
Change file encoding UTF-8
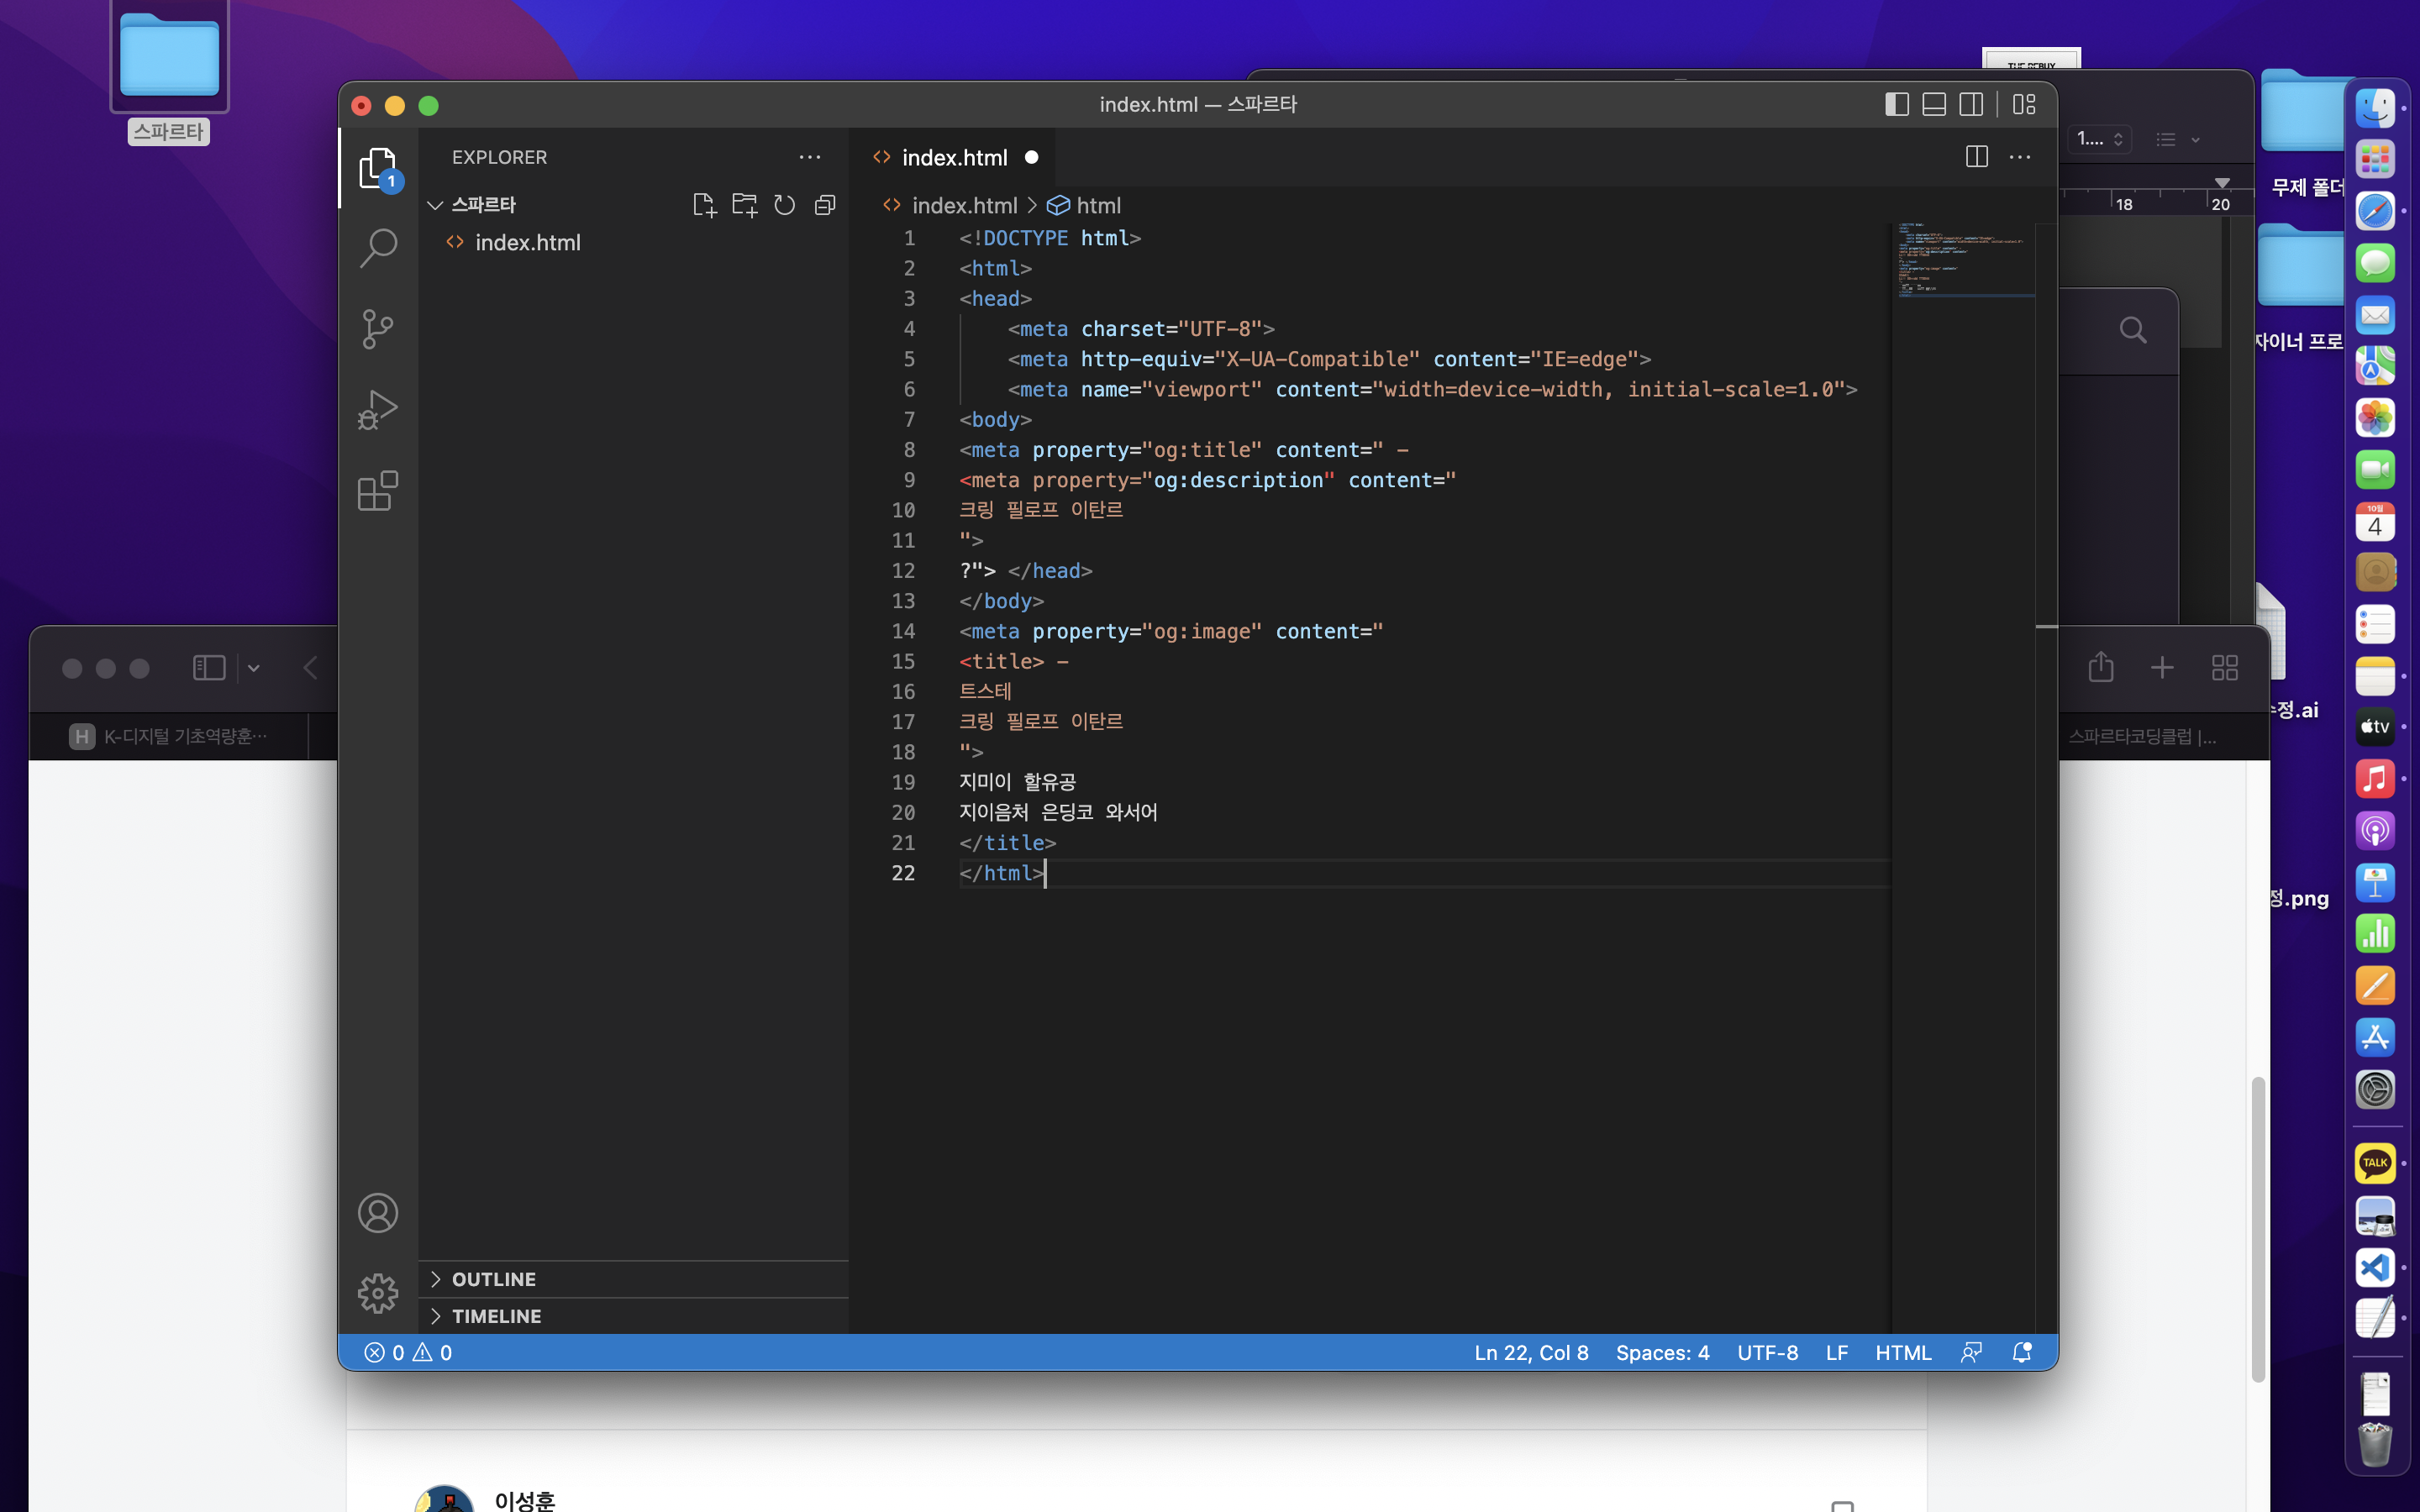point(1767,1352)
